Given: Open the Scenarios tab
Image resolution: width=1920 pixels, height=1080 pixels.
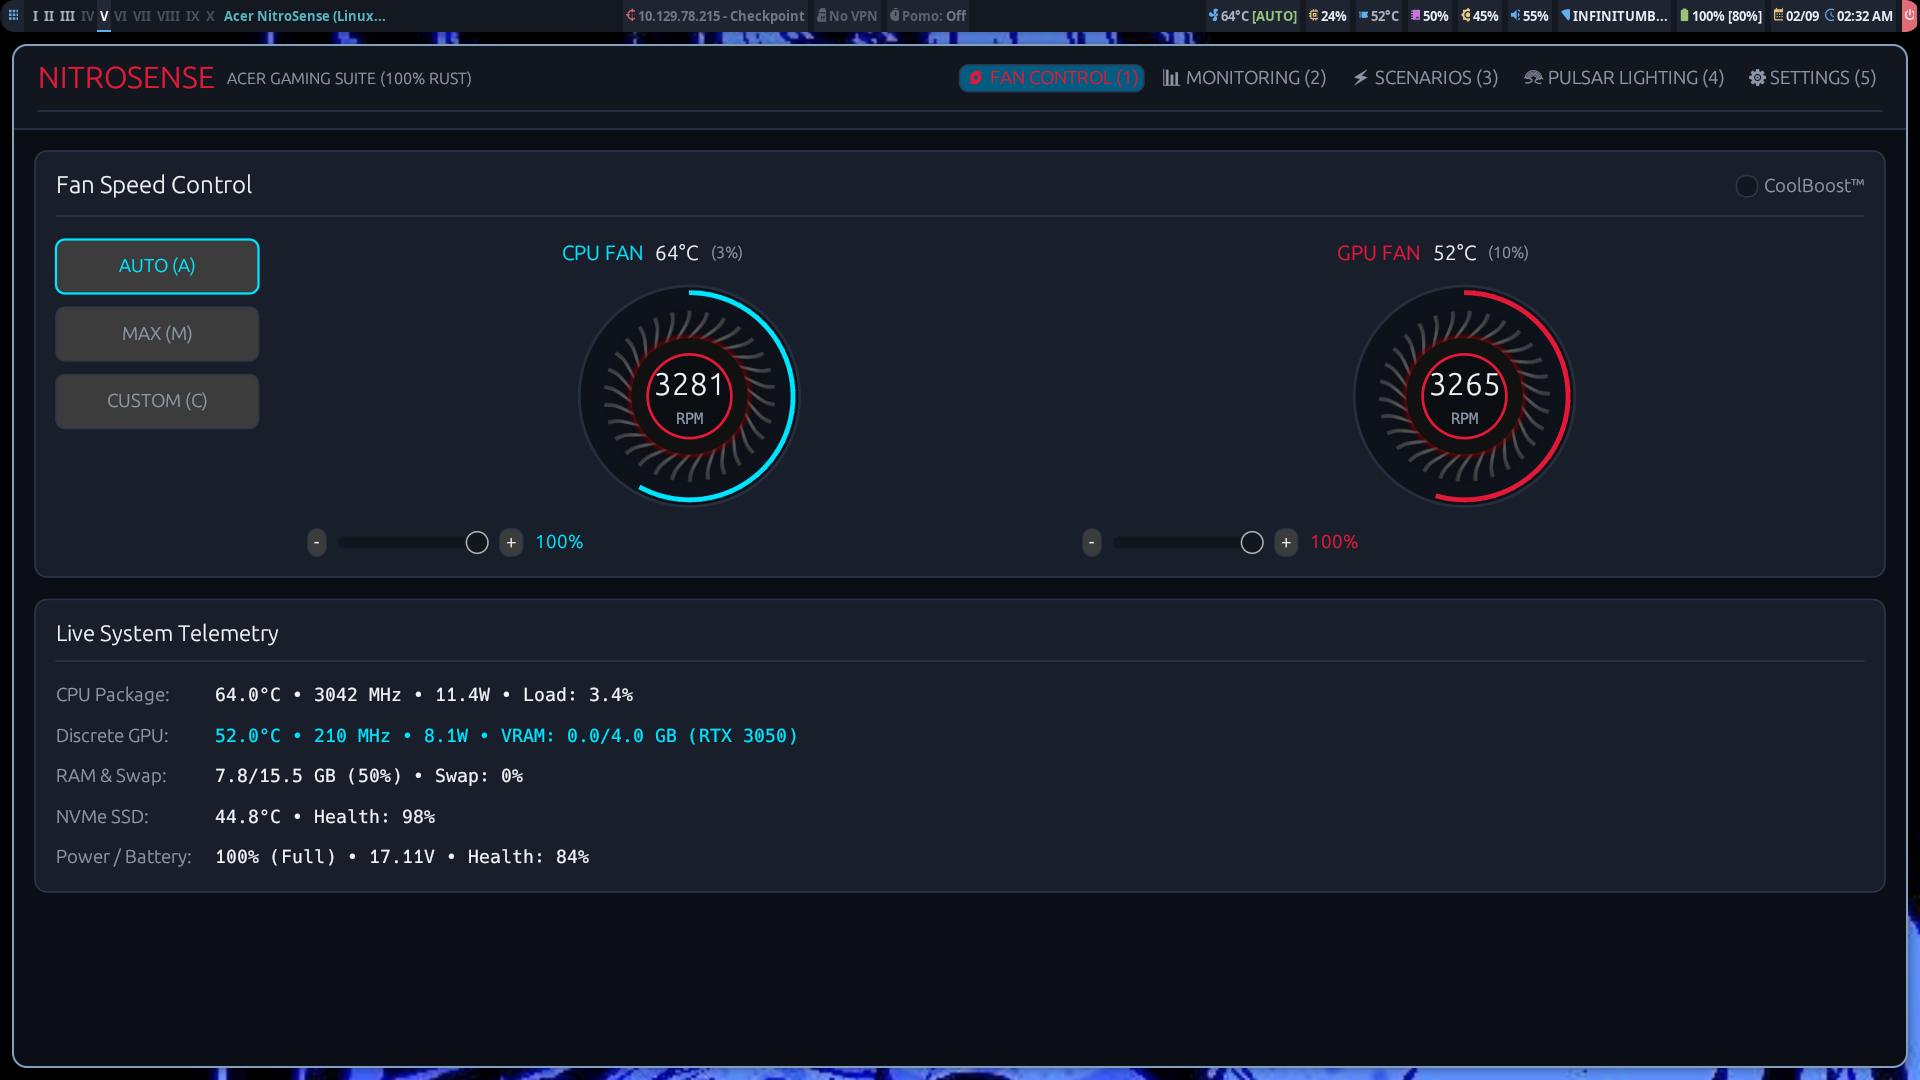Looking at the screenshot, I should (1425, 78).
